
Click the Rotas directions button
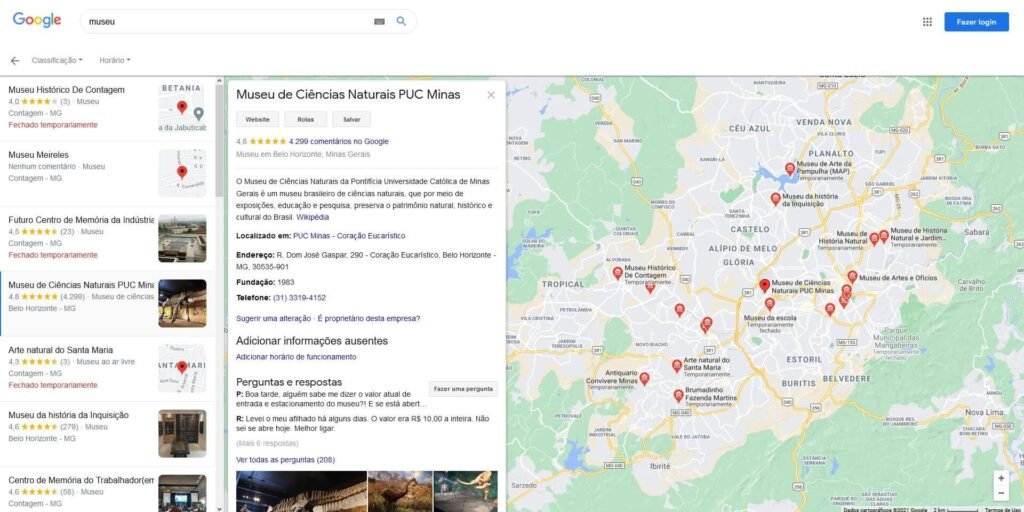click(x=306, y=120)
